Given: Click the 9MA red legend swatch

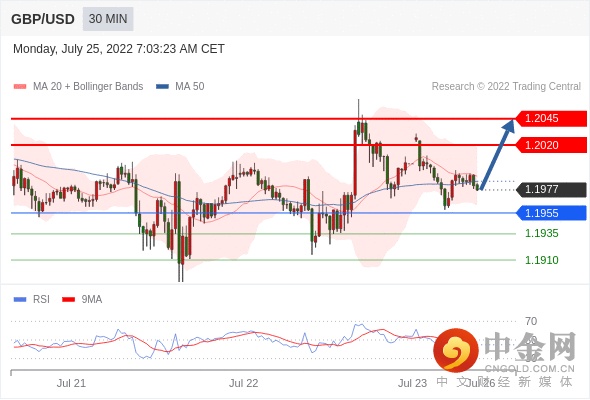Looking at the screenshot, I should 68,300.
